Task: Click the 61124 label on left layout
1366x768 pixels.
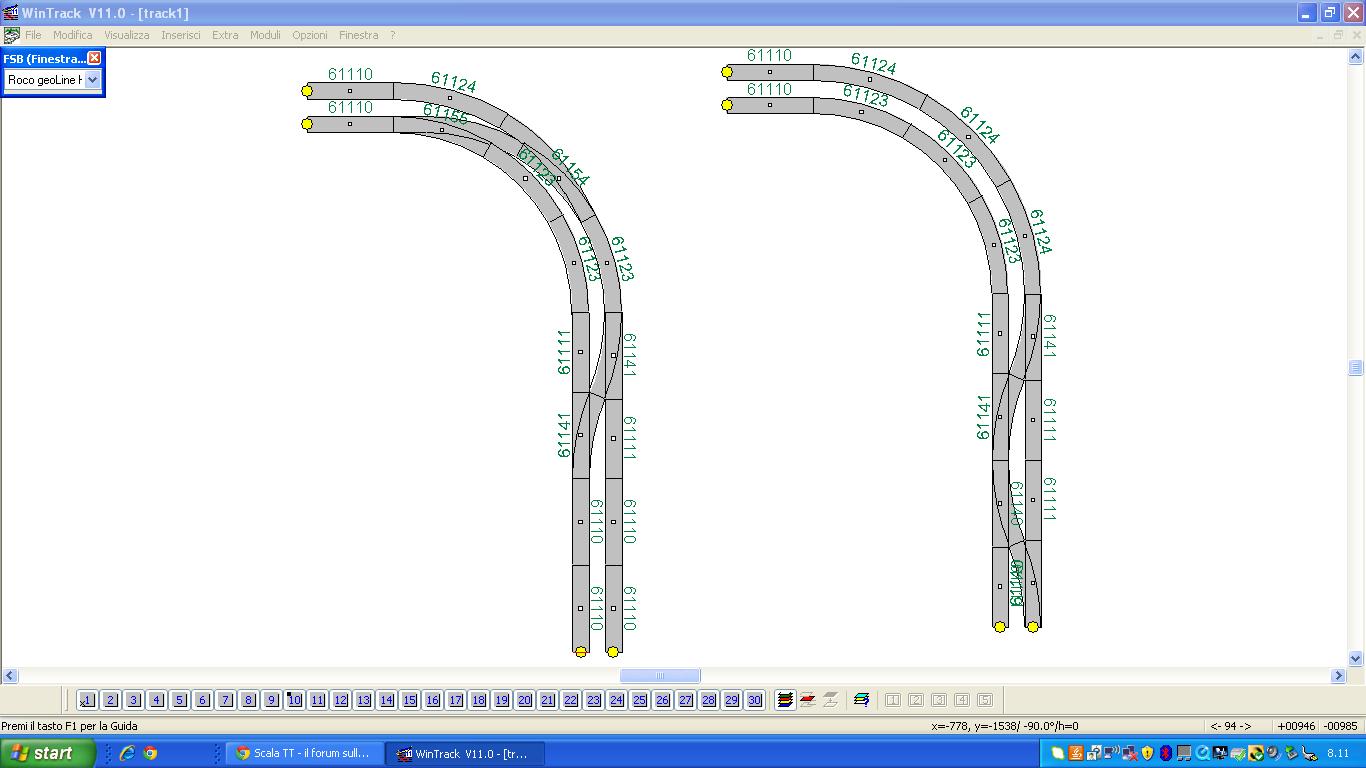Action: pos(454,82)
